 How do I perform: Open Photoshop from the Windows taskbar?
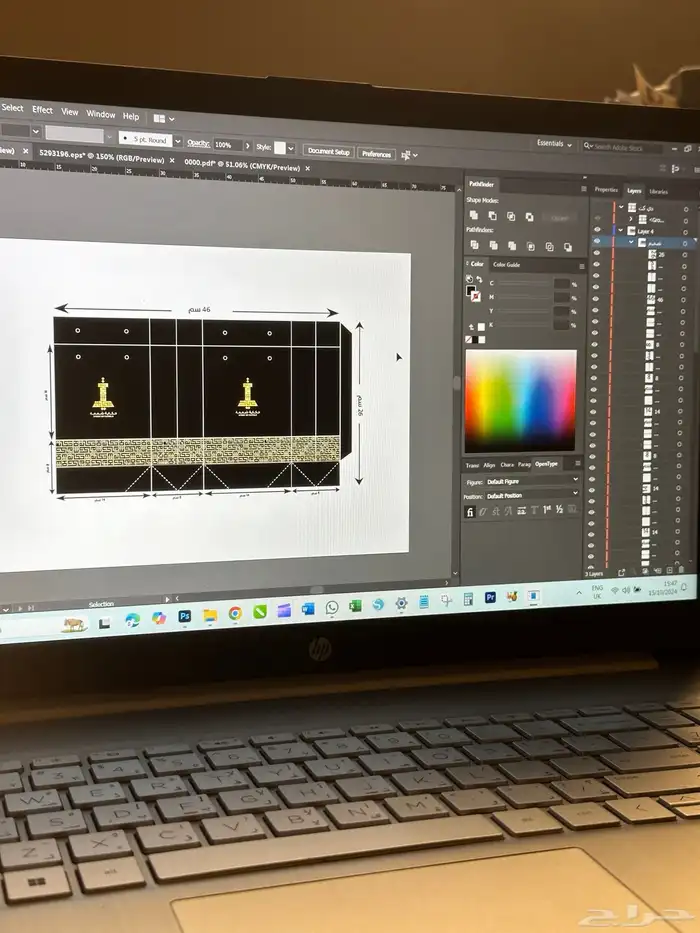[x=185, y=617]
